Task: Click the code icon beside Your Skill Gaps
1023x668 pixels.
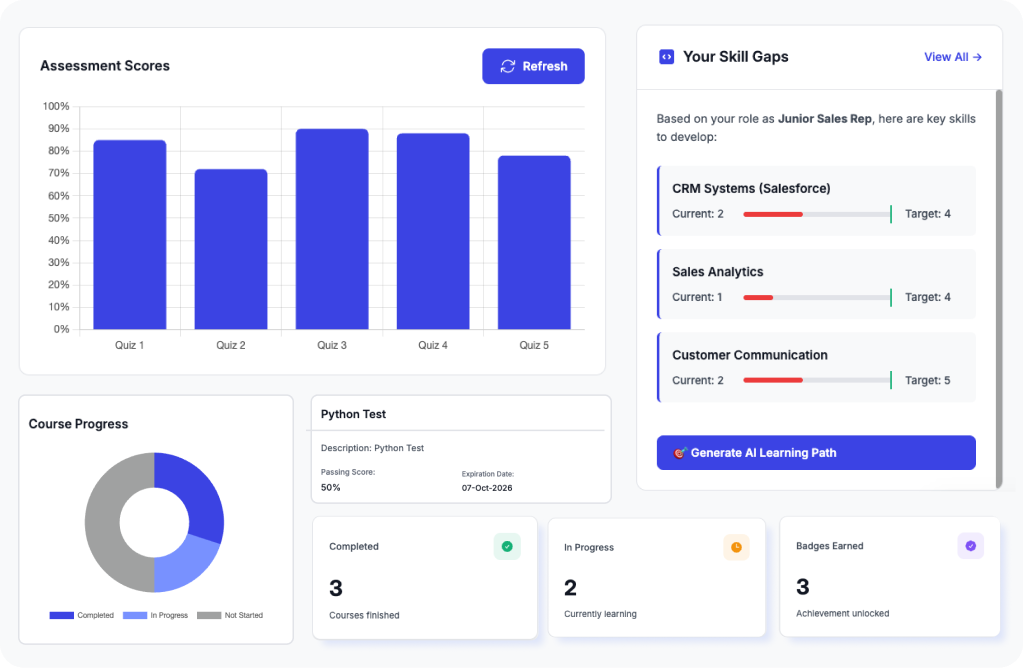Action: pyautogui.click(x=666, y=57)
